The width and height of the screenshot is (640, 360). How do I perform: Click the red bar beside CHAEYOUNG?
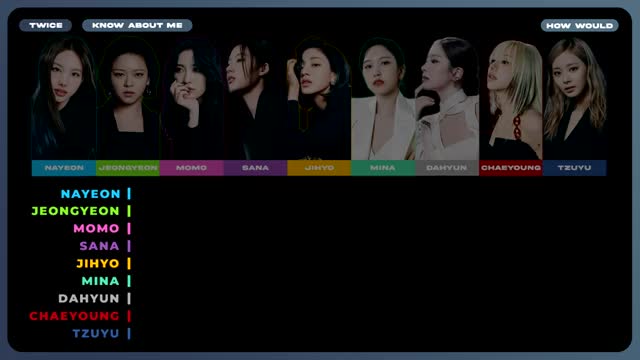(129, 316)
